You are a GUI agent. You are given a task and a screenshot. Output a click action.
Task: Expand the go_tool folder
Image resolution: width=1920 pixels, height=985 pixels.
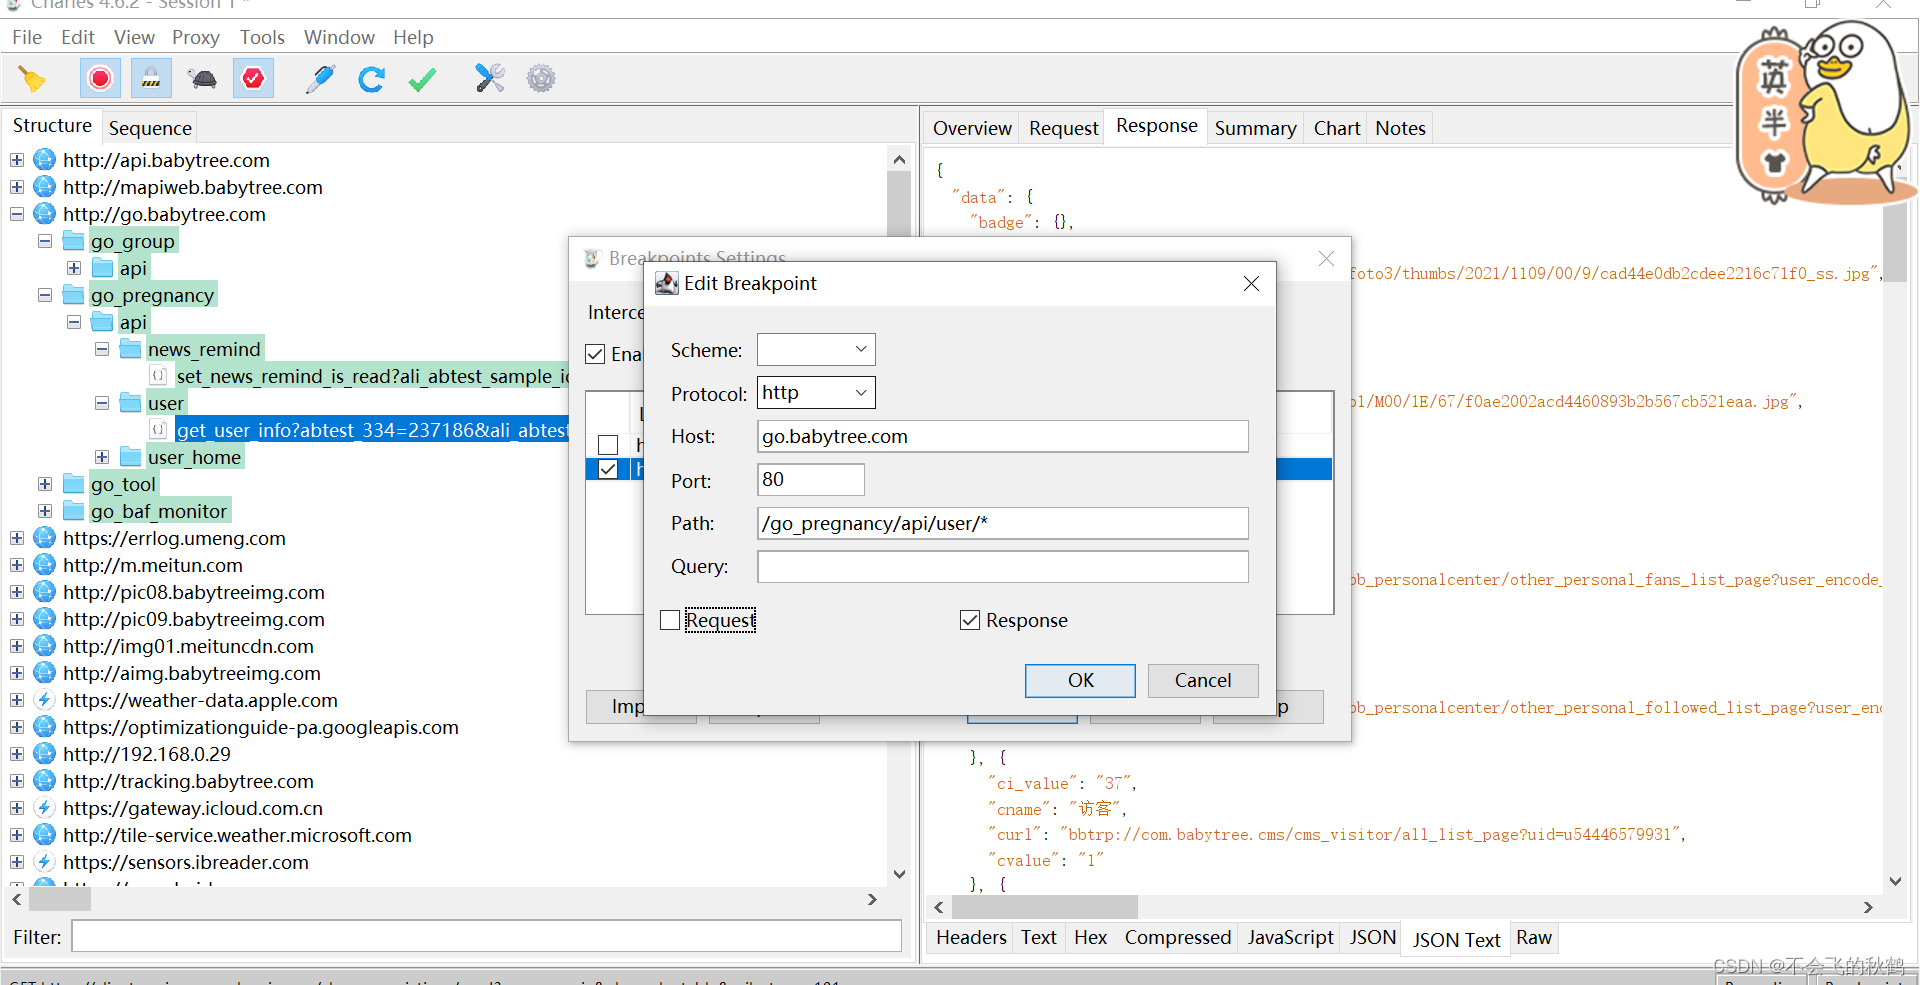(45, 484)
